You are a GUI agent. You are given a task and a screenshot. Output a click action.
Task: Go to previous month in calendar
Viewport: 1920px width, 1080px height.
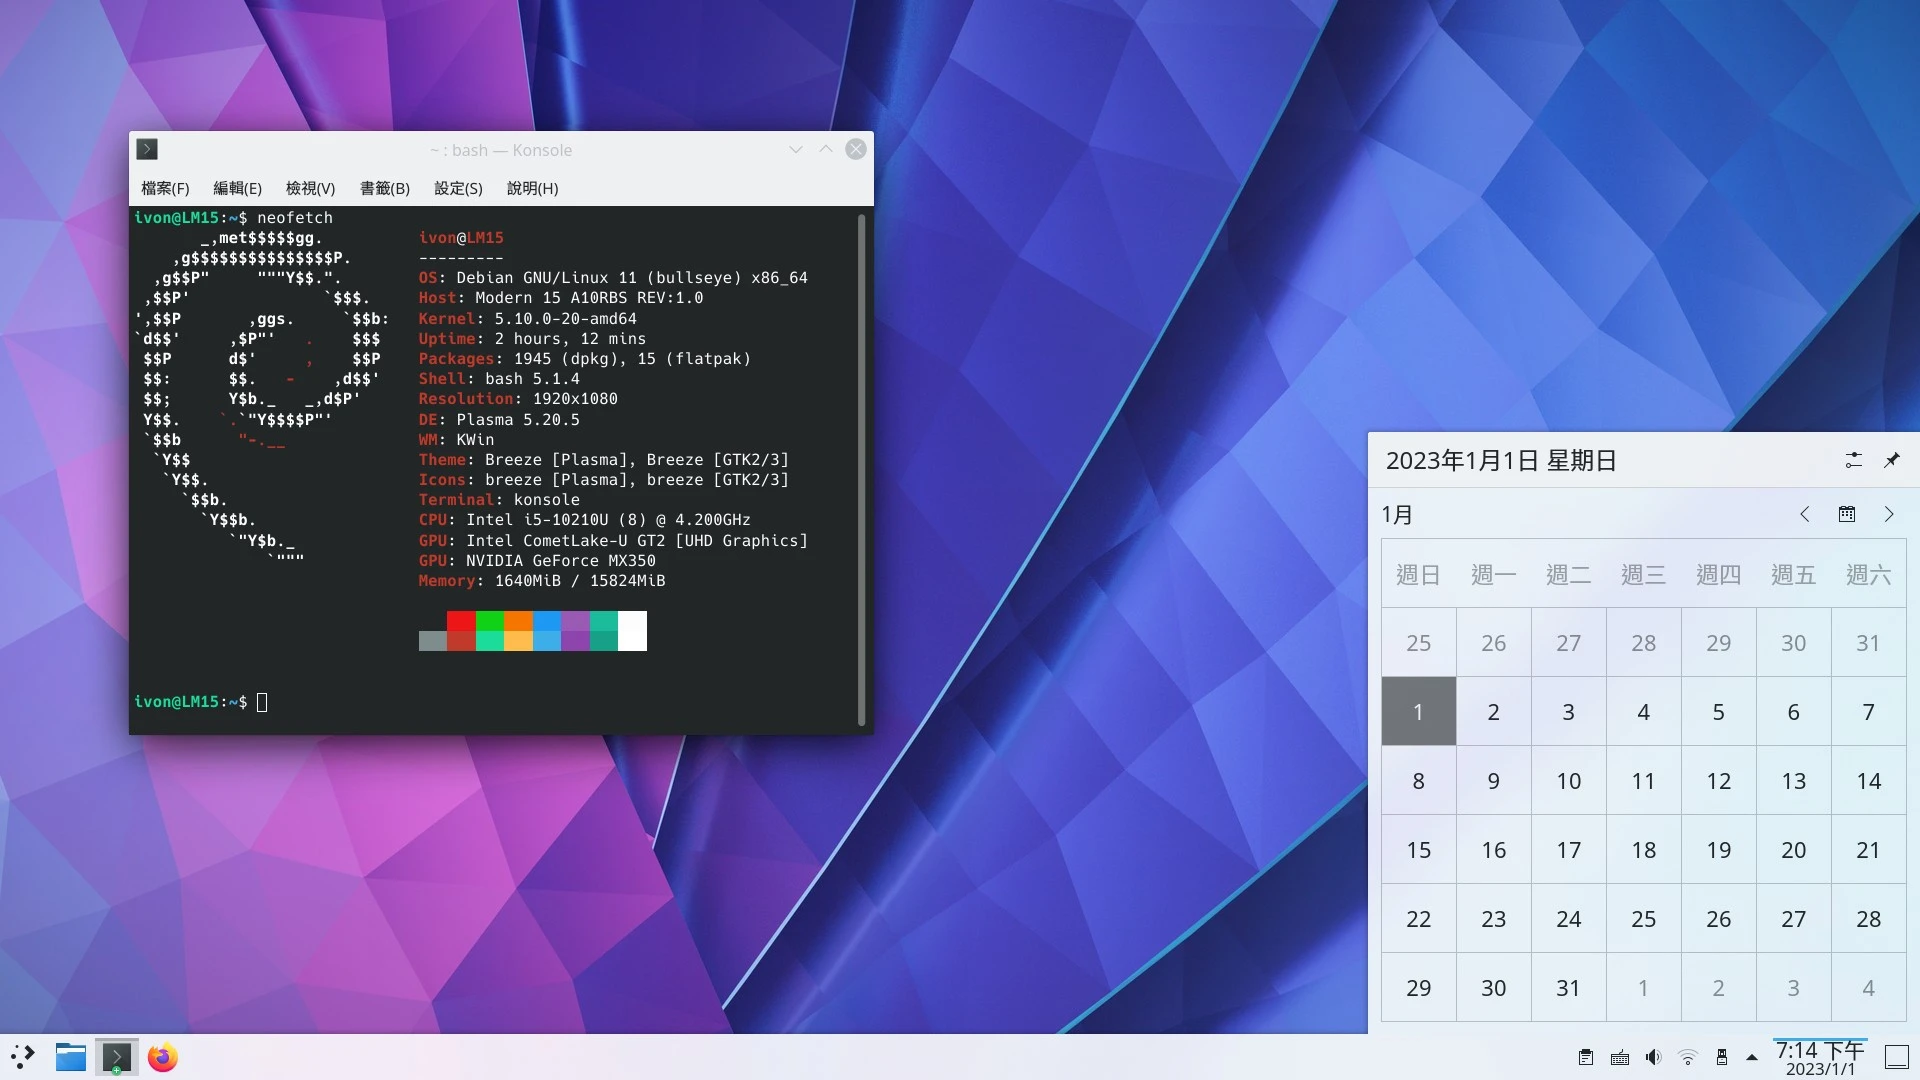(1804, 514)
